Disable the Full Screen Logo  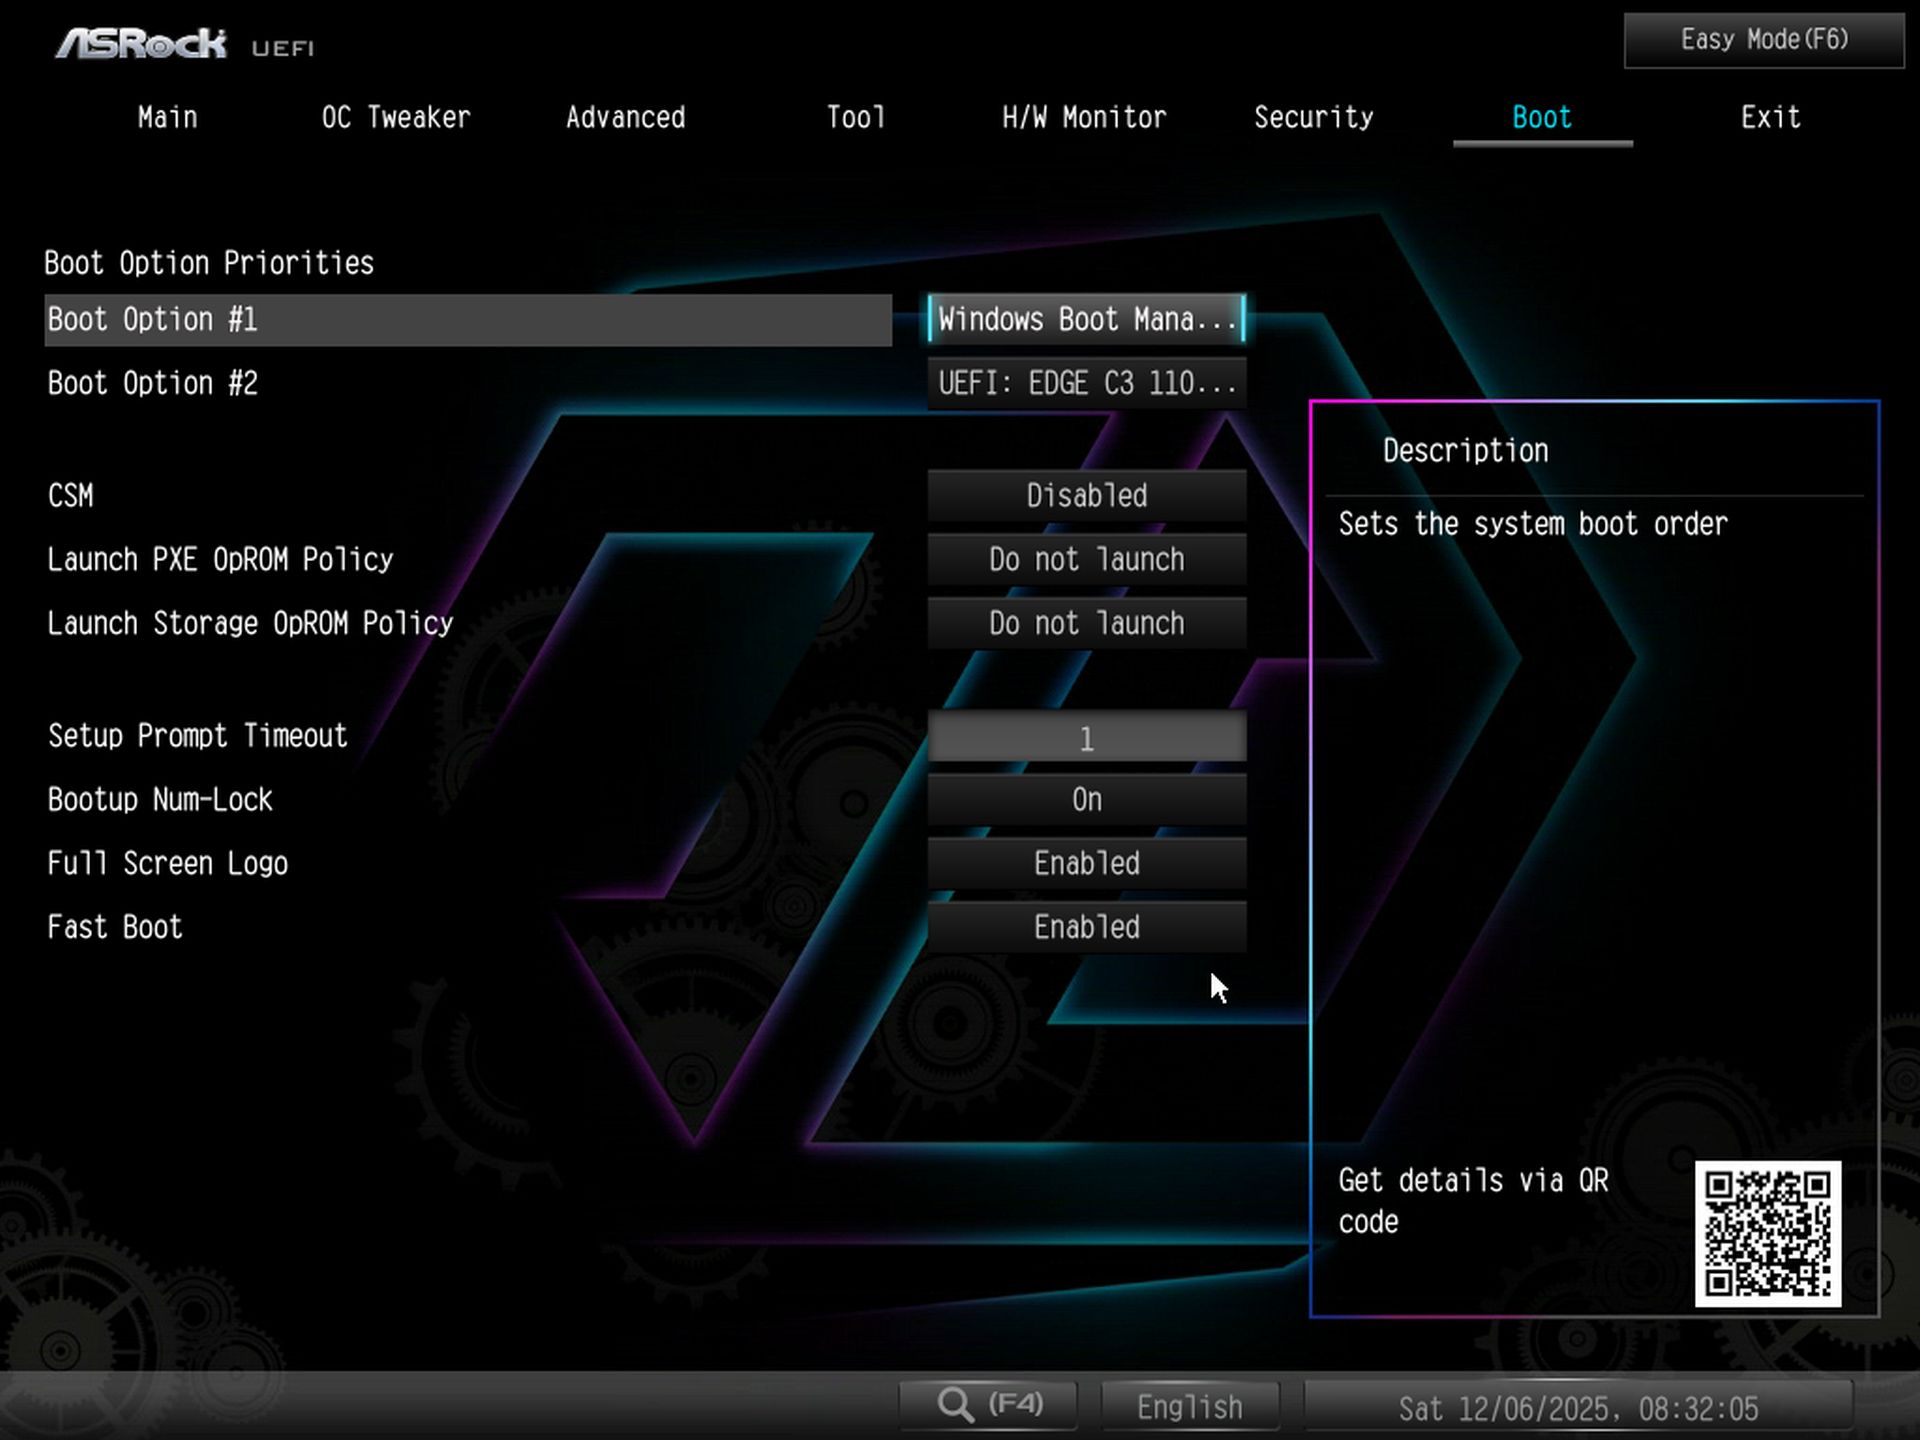[1086, 863]
